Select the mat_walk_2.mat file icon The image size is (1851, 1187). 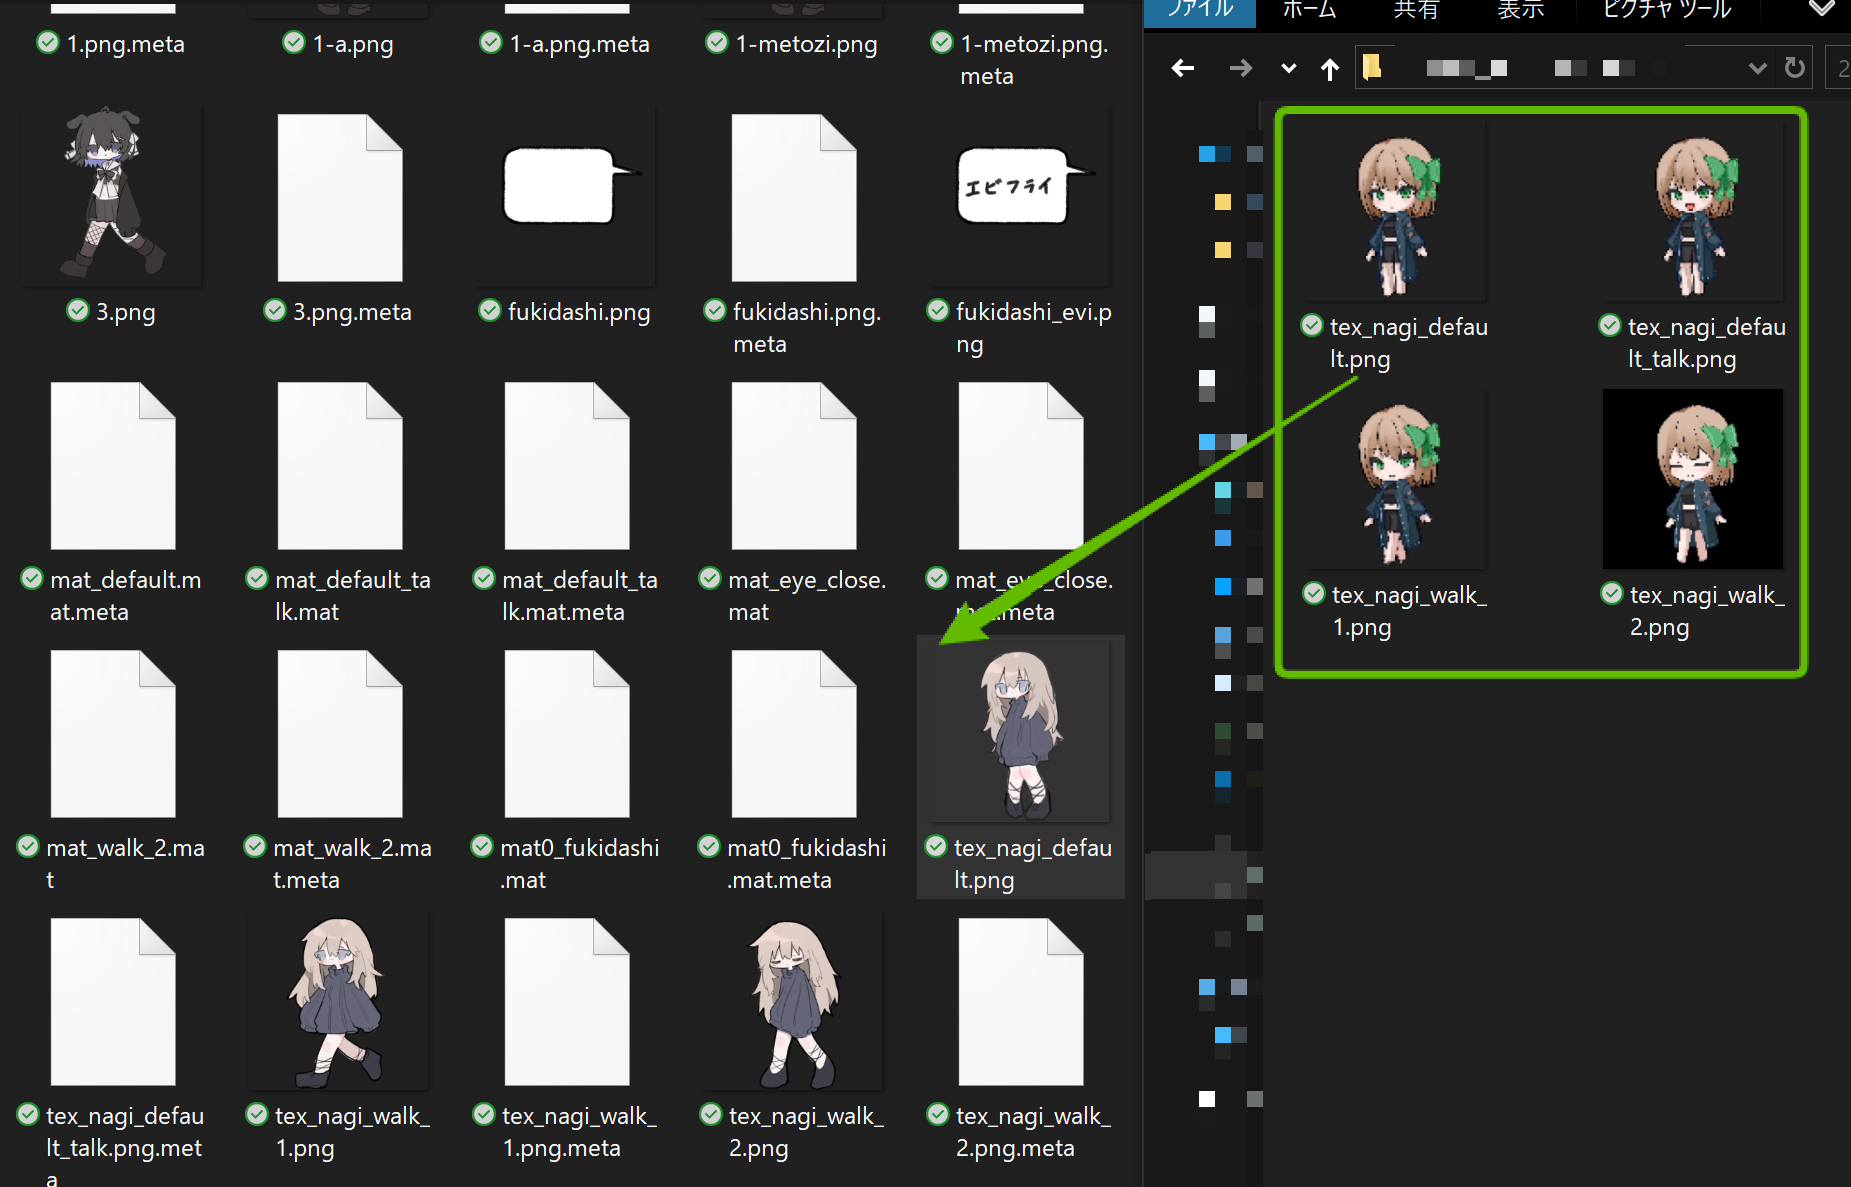113,734
